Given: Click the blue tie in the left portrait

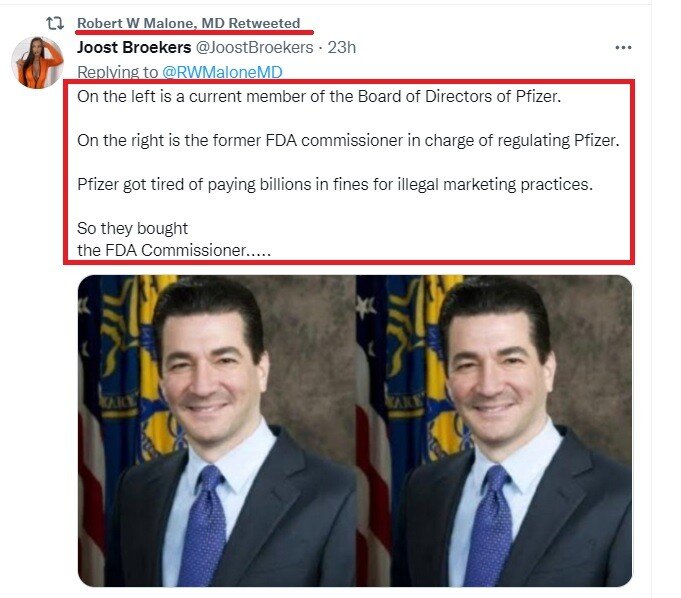Looking at the screenshot, I should 204,525.
